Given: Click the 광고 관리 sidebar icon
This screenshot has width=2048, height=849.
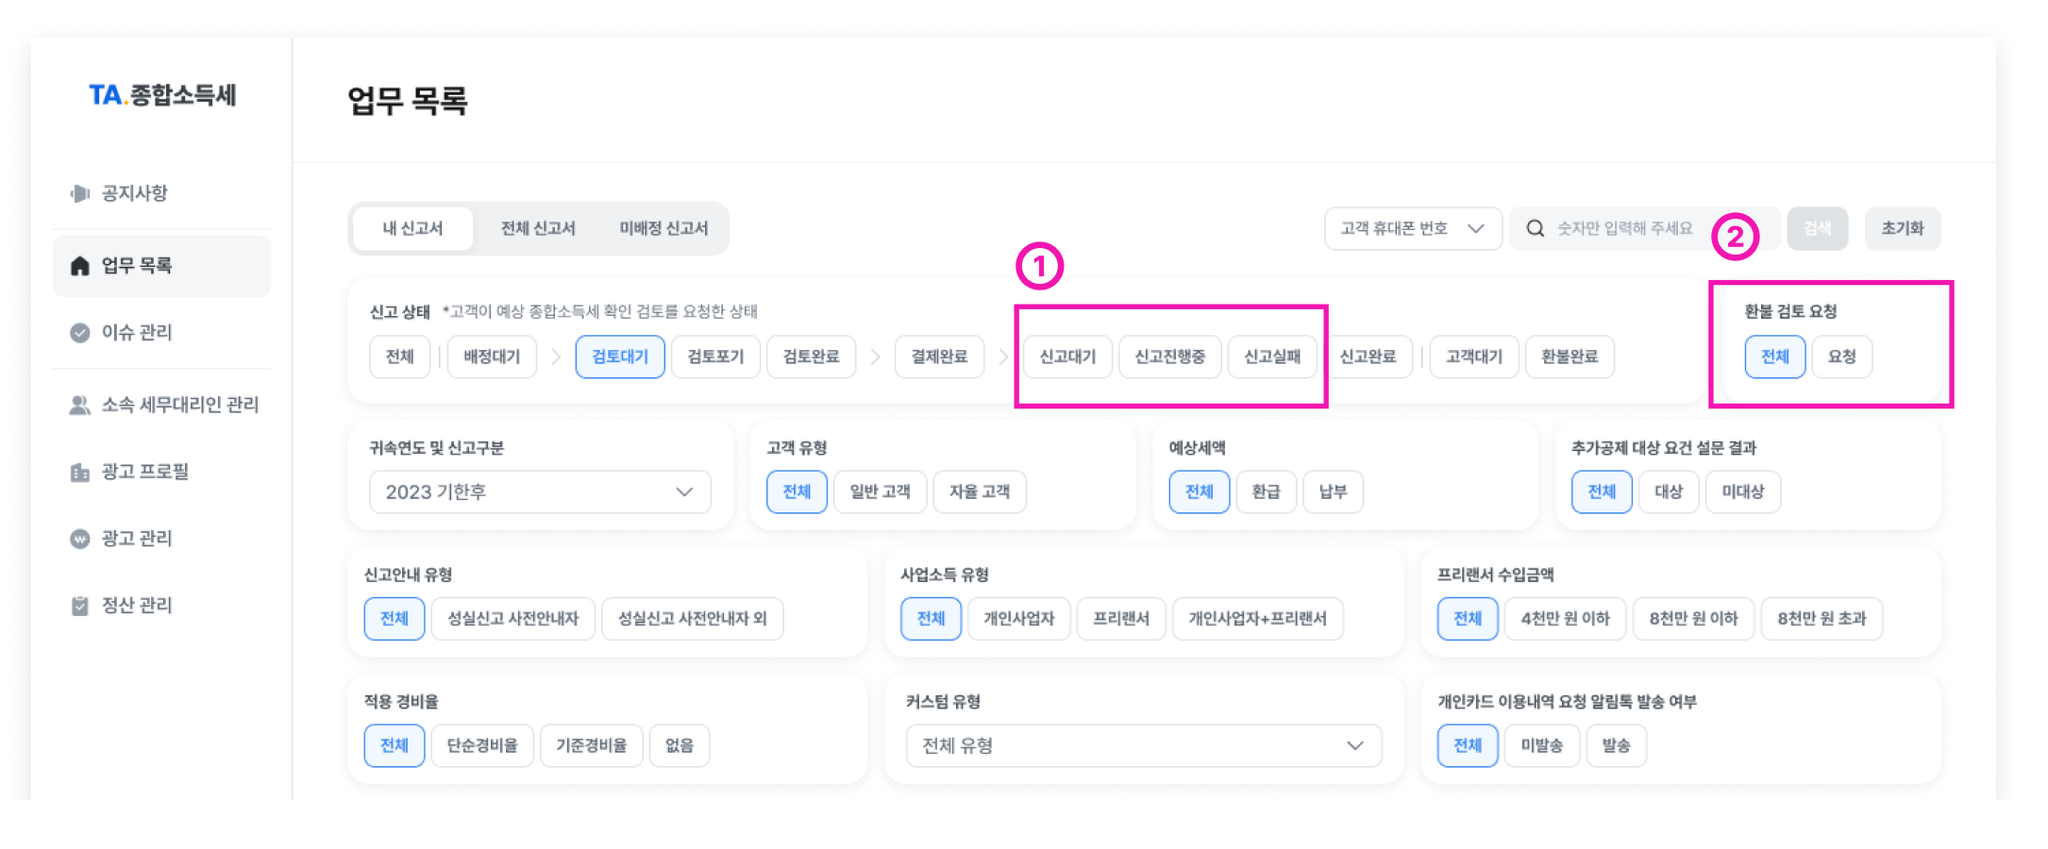Looking at the screenshot, I should pyautogui.click(x=80, y=538).
